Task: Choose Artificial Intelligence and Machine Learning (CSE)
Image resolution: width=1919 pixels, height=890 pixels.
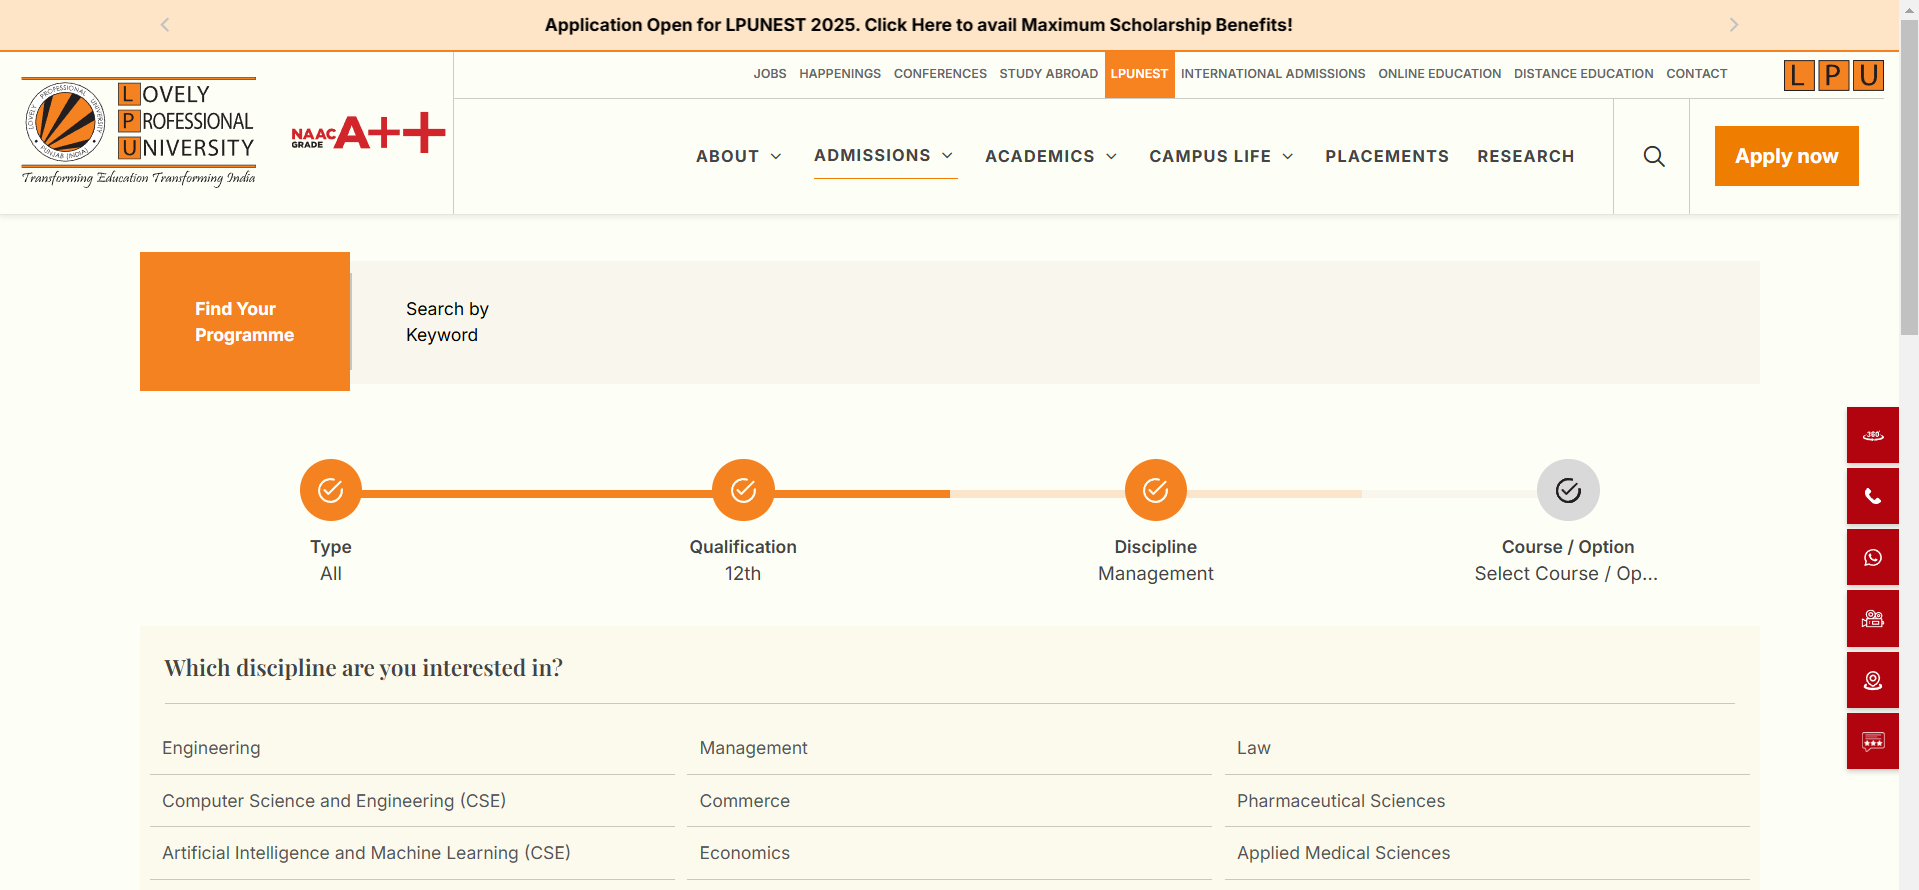Action: tap(412, 853)
